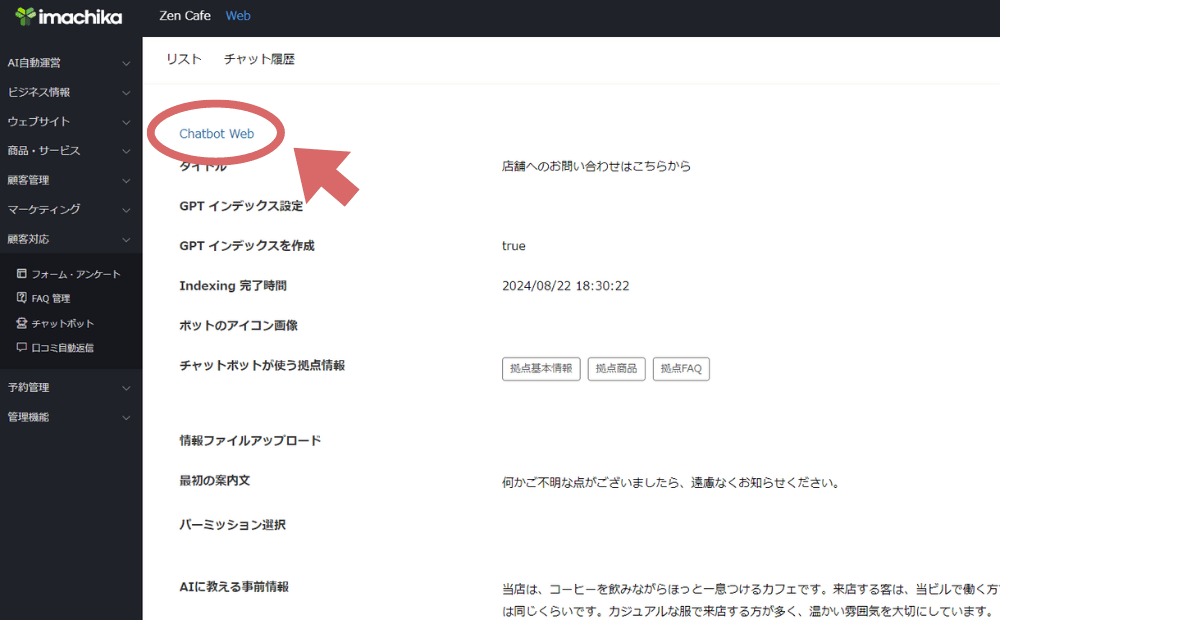Image resolution: width=1200 pixels, height=630 pixels.
Task: Expand 商品・サービス sidebar section
Action: tap(71, 150)
